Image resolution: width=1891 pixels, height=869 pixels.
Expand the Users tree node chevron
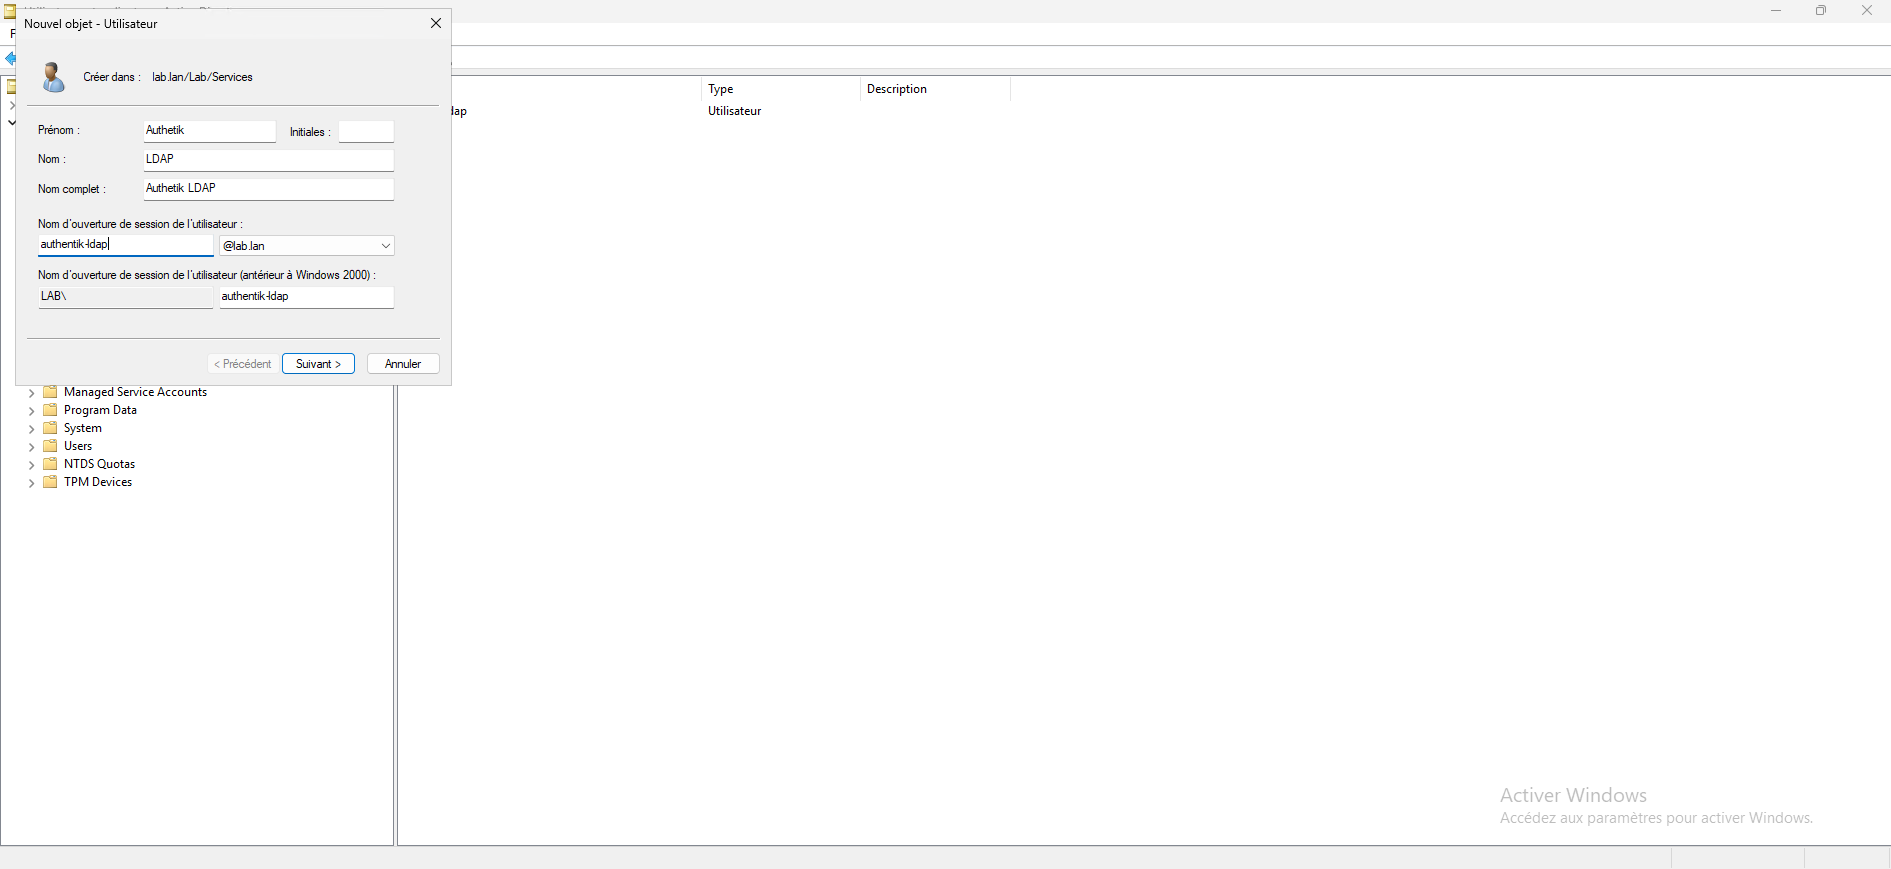point(32,447)
